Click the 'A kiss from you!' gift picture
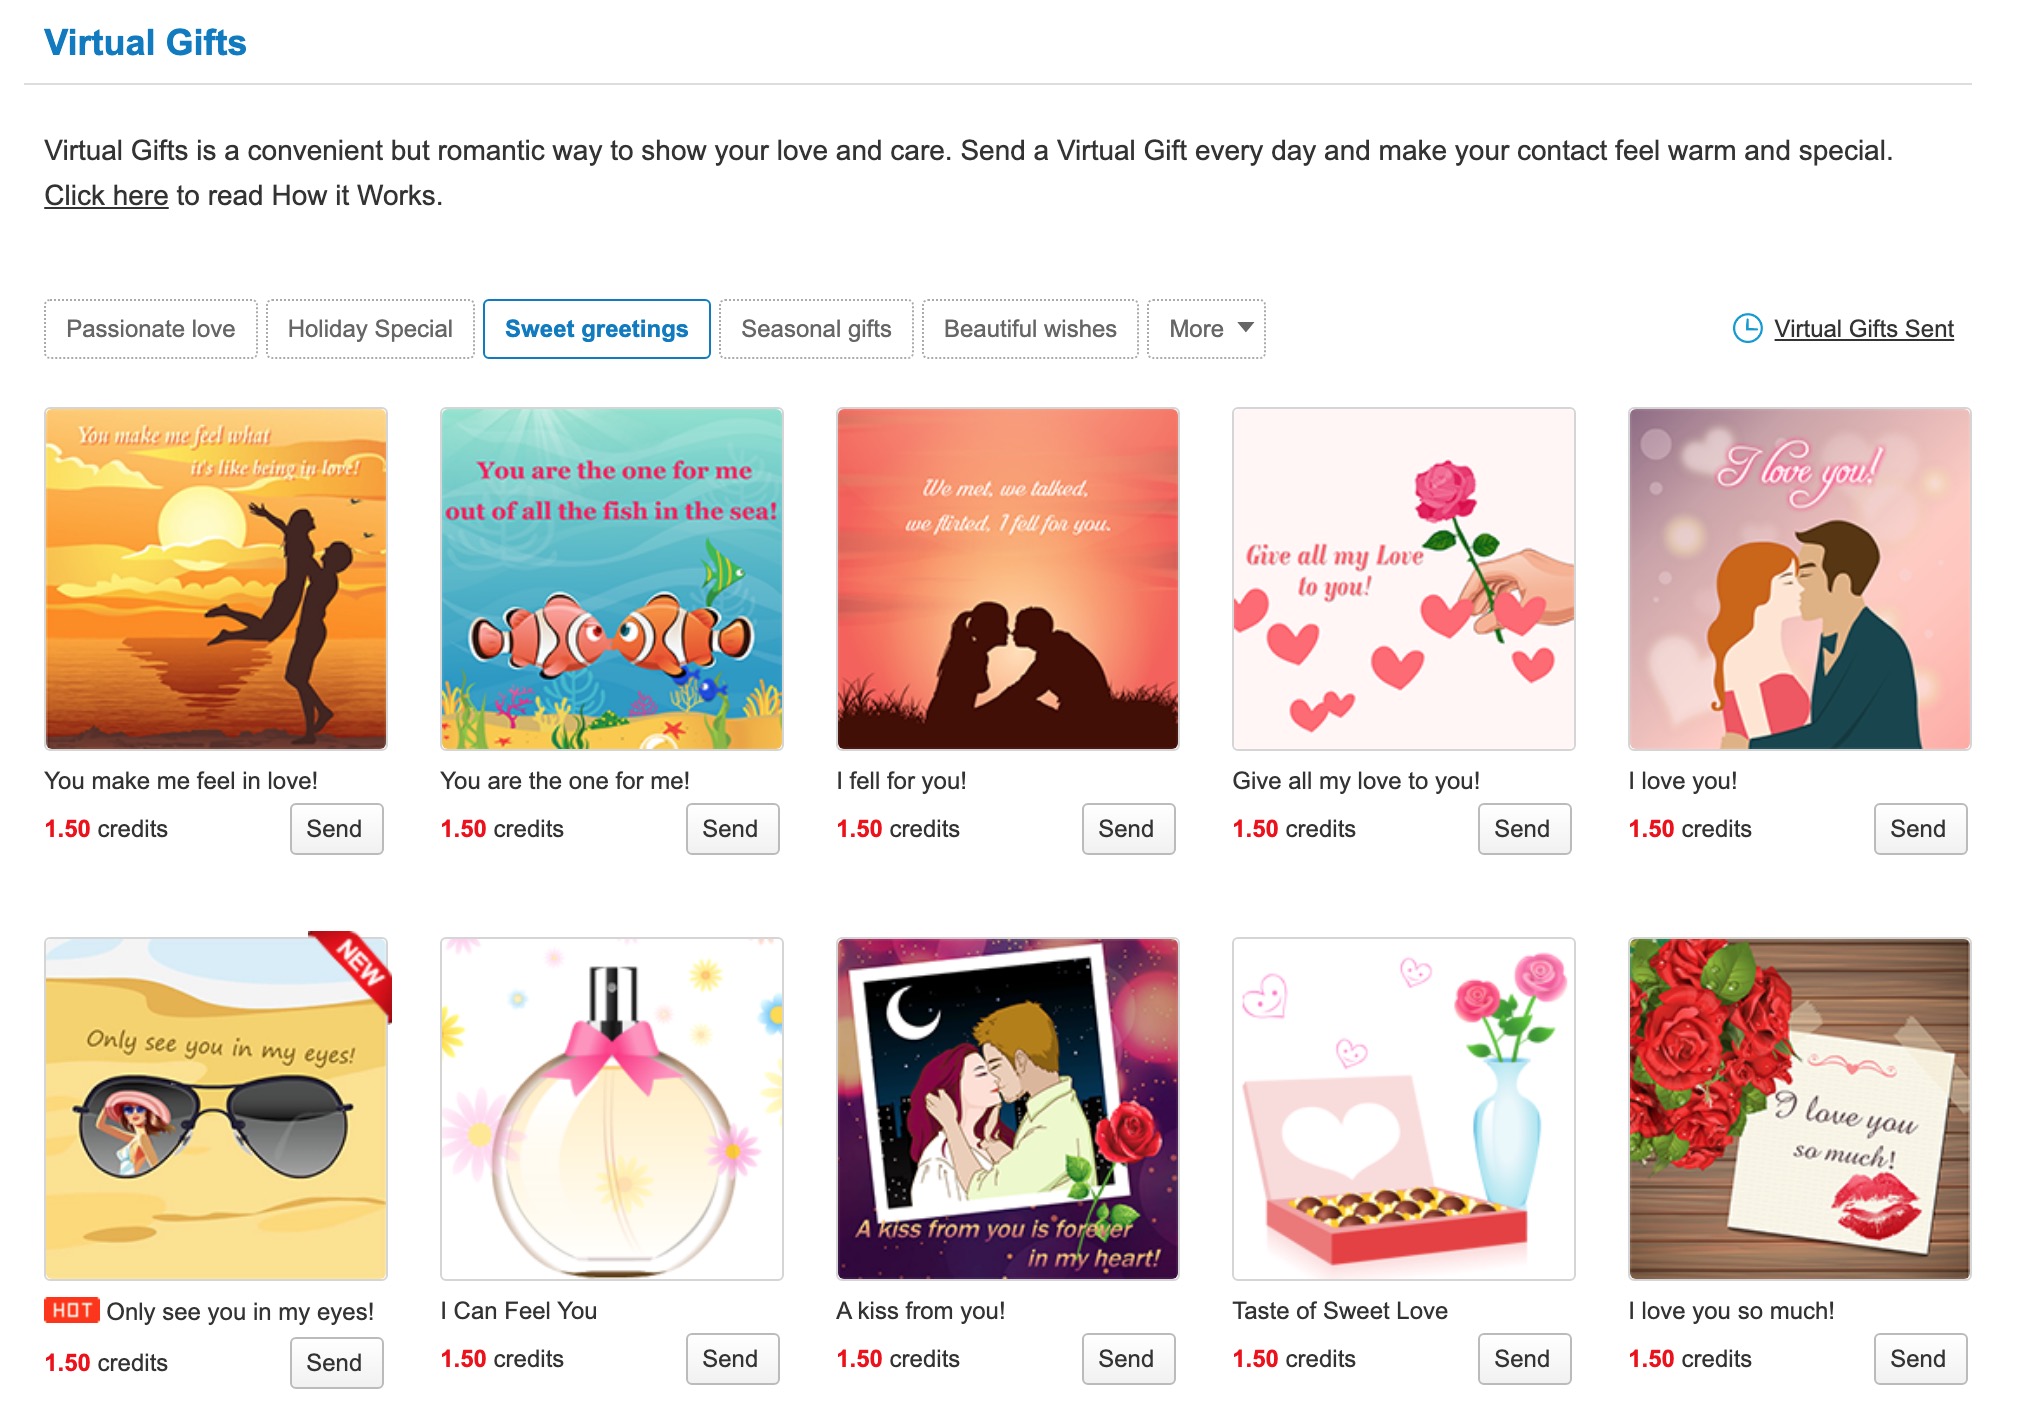This screenshot has height=1414, width=2020. (x=1008, y=1109)
